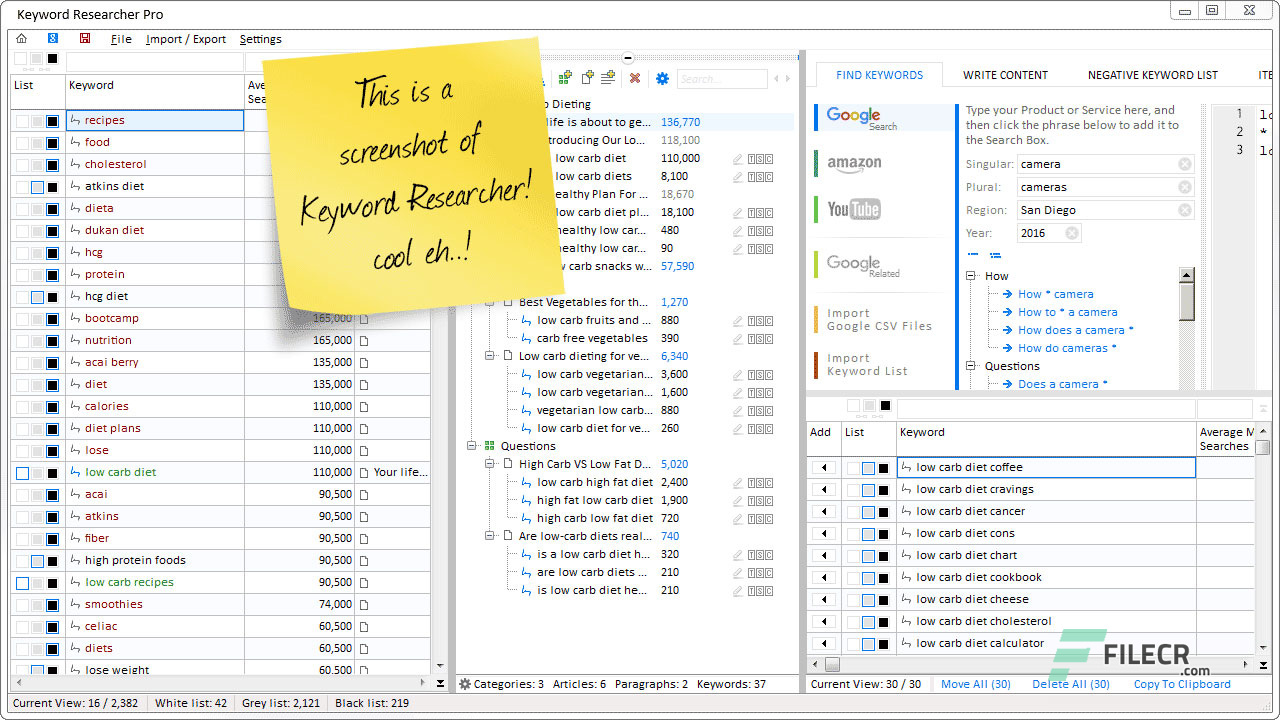Viewport: 1280px width, 720px height.
Task: Add a paragraph with the lines-plus icon
Action: (x=609, y=78)
